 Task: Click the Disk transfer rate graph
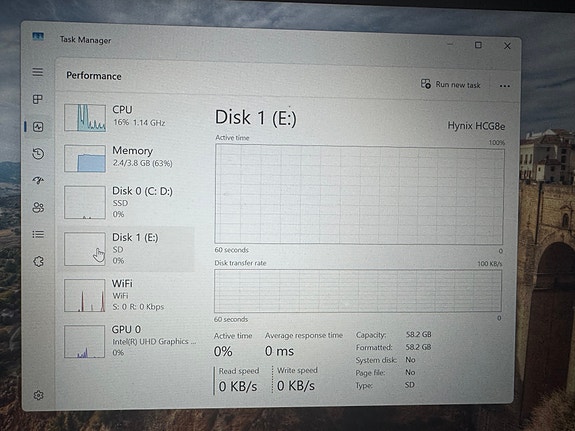[358, 291]
